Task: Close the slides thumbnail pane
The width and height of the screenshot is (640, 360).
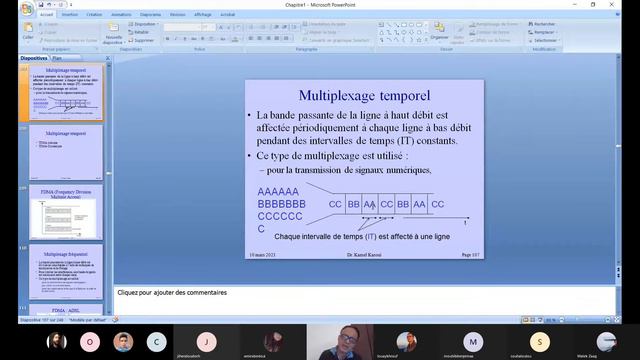Action: click(x=108, y=58)
